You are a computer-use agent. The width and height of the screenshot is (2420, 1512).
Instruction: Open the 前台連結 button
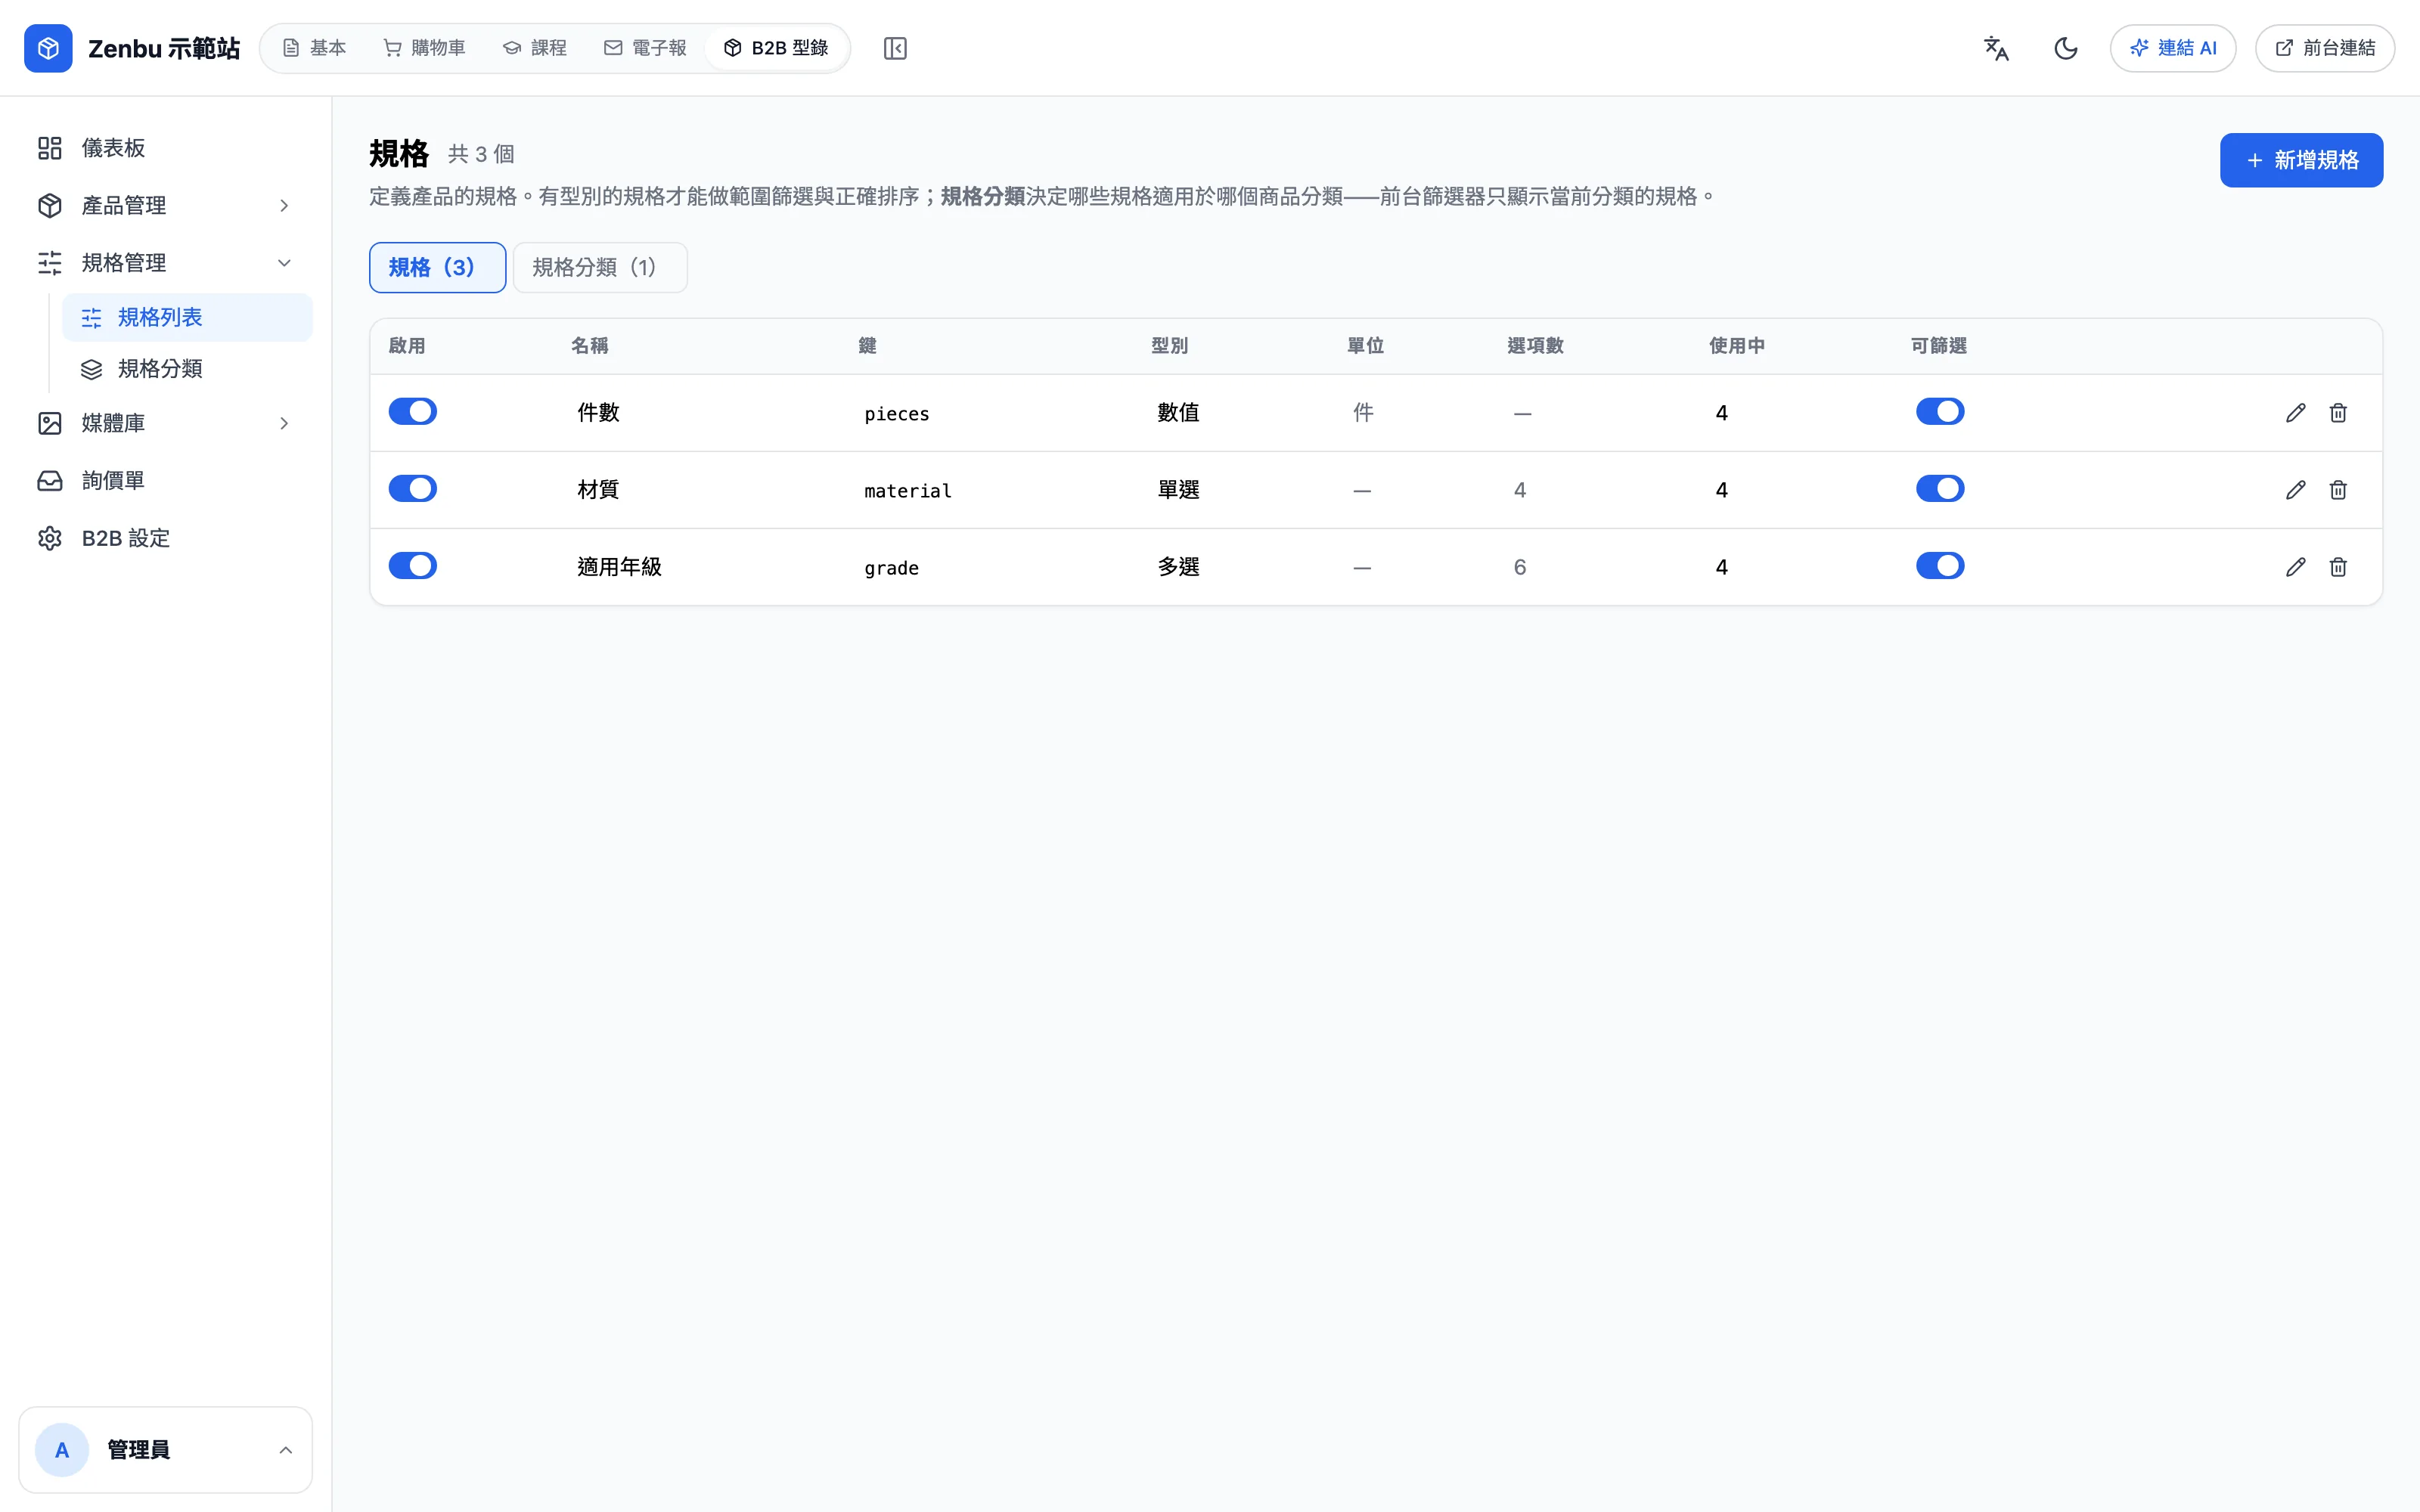pos(2324,48)
